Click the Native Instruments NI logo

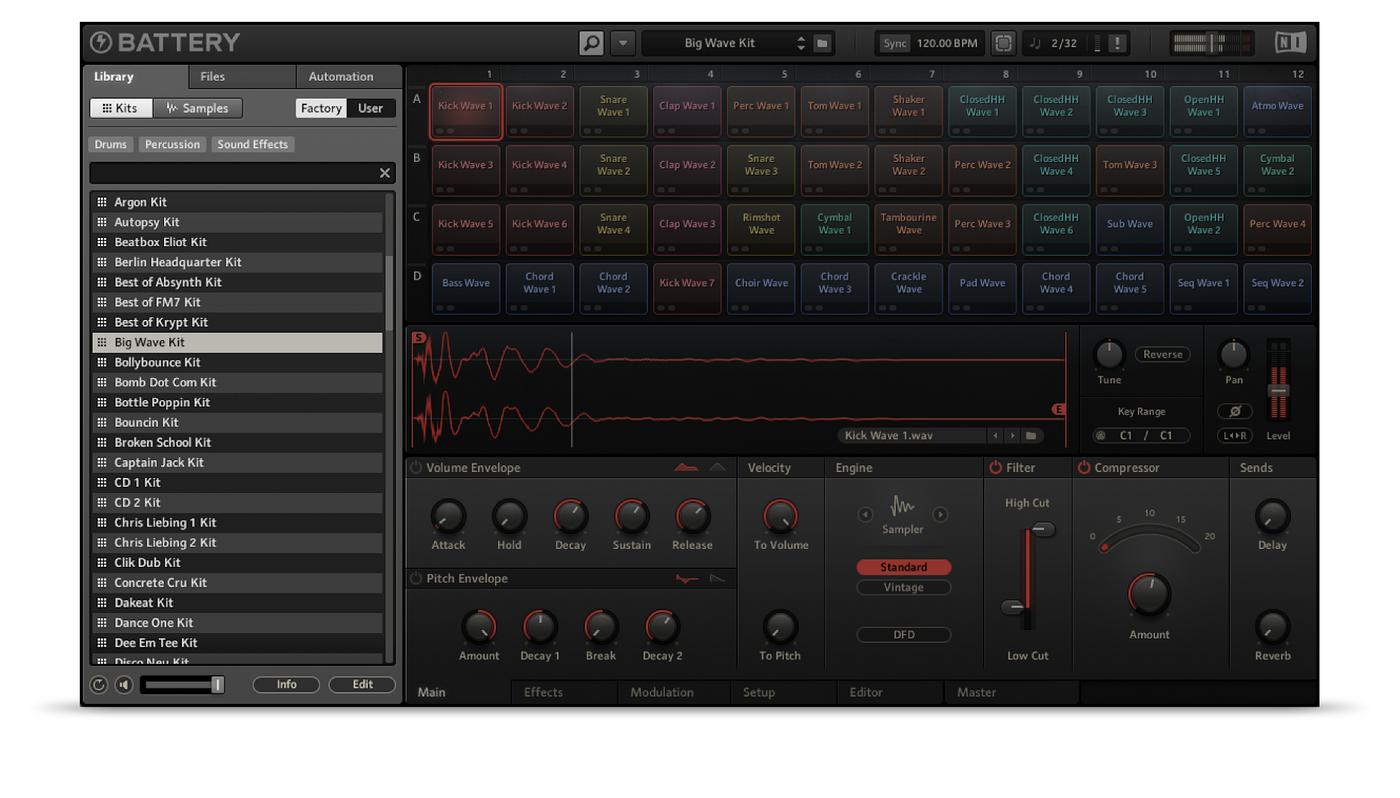pos(1290,42)
